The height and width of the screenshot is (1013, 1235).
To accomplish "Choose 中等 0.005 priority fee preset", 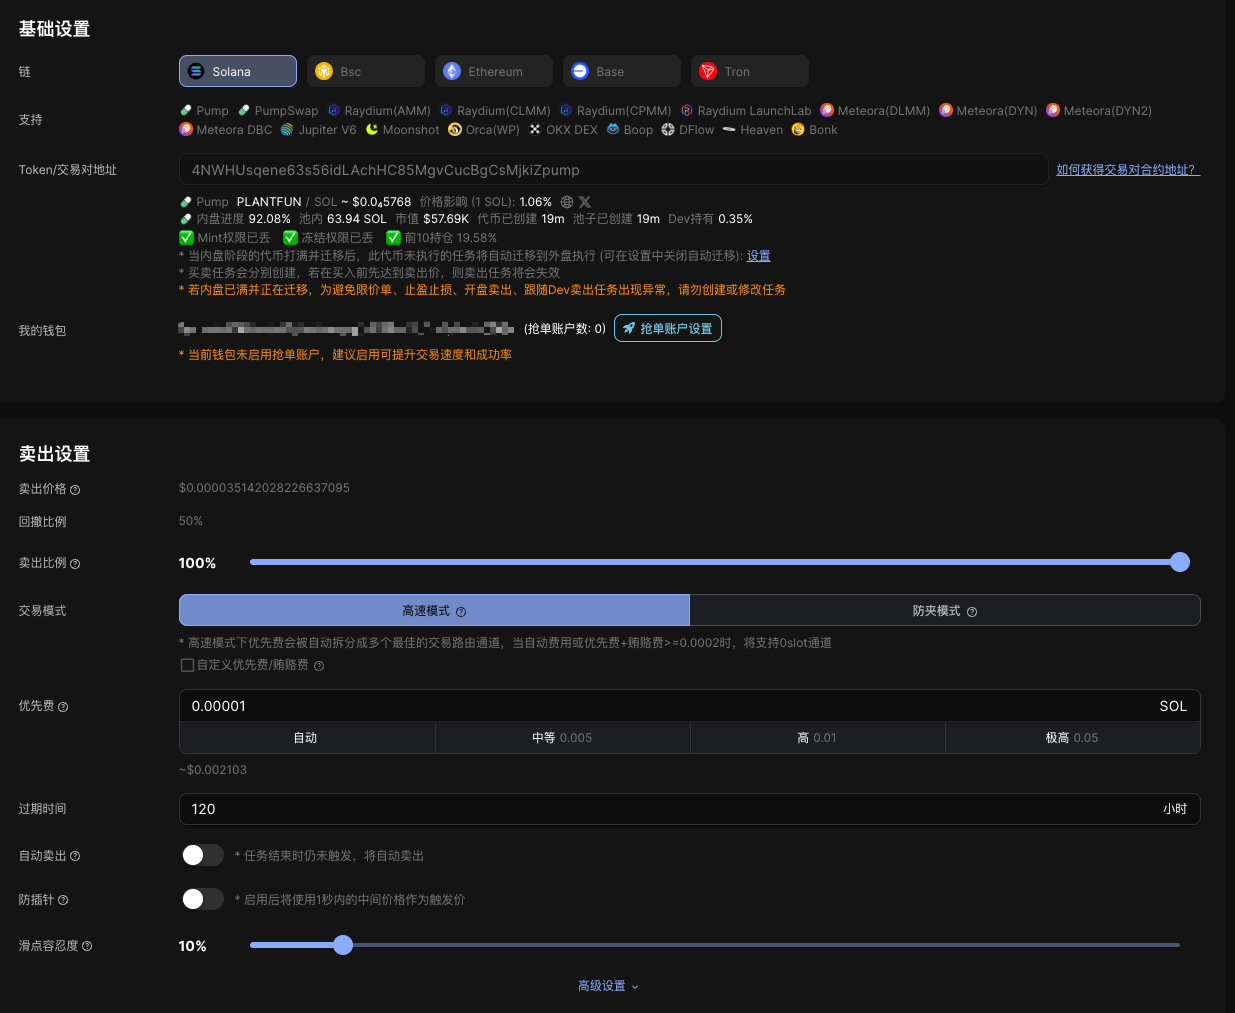I will tap(562, 738).
